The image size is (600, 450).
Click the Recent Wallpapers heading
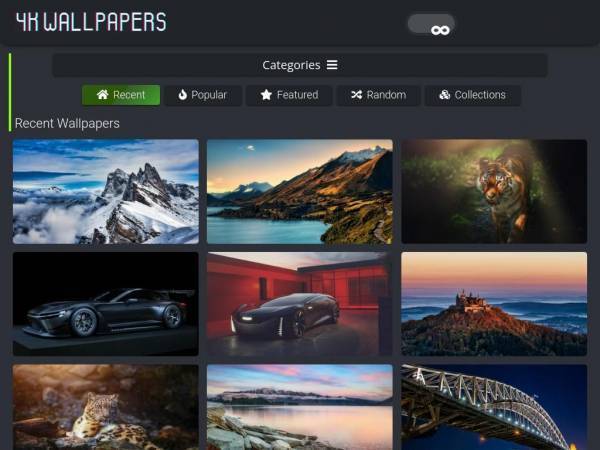(67, 123)
